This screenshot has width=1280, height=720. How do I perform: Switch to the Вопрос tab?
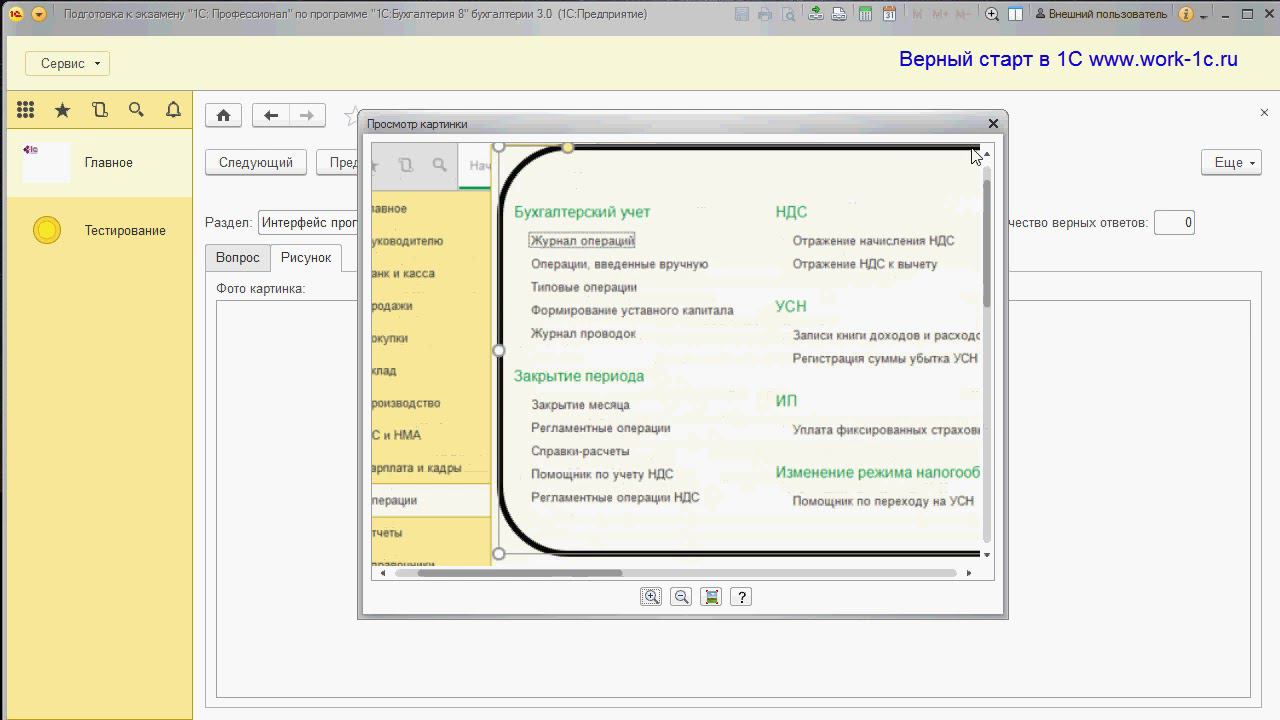tap(238, 257)
